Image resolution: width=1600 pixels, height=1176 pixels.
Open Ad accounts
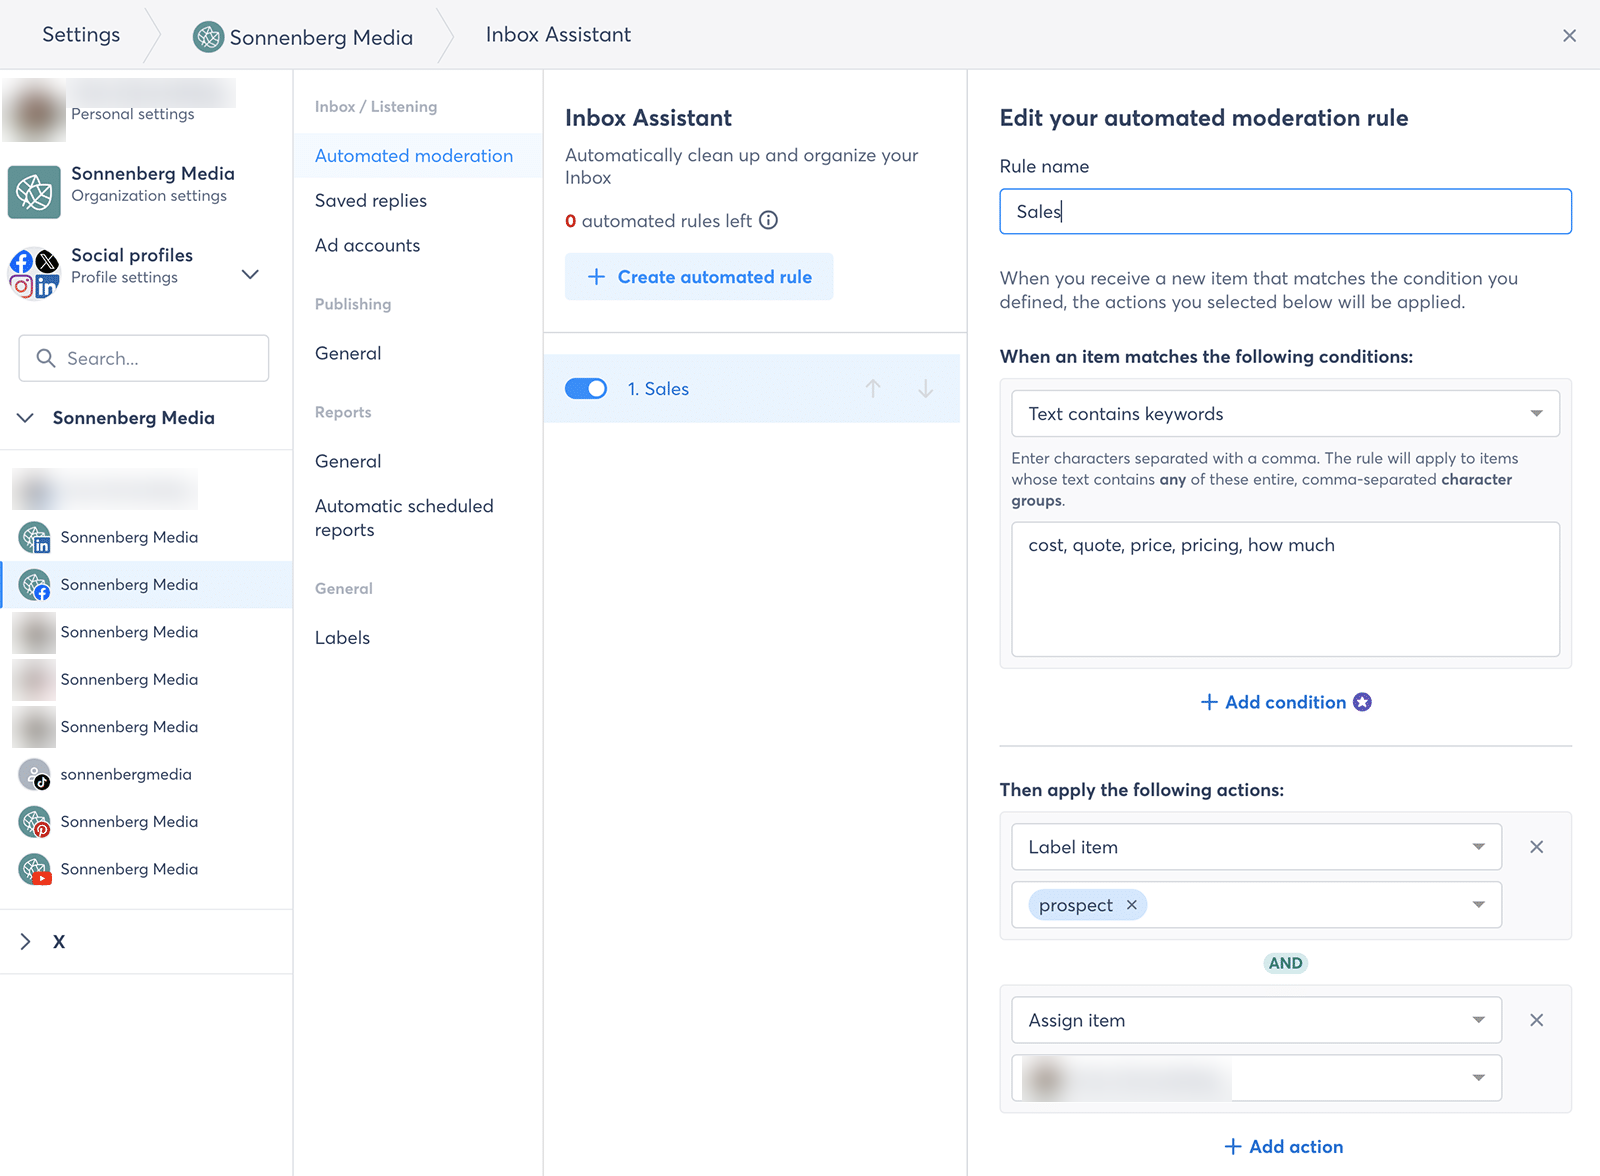click(367, 246)
